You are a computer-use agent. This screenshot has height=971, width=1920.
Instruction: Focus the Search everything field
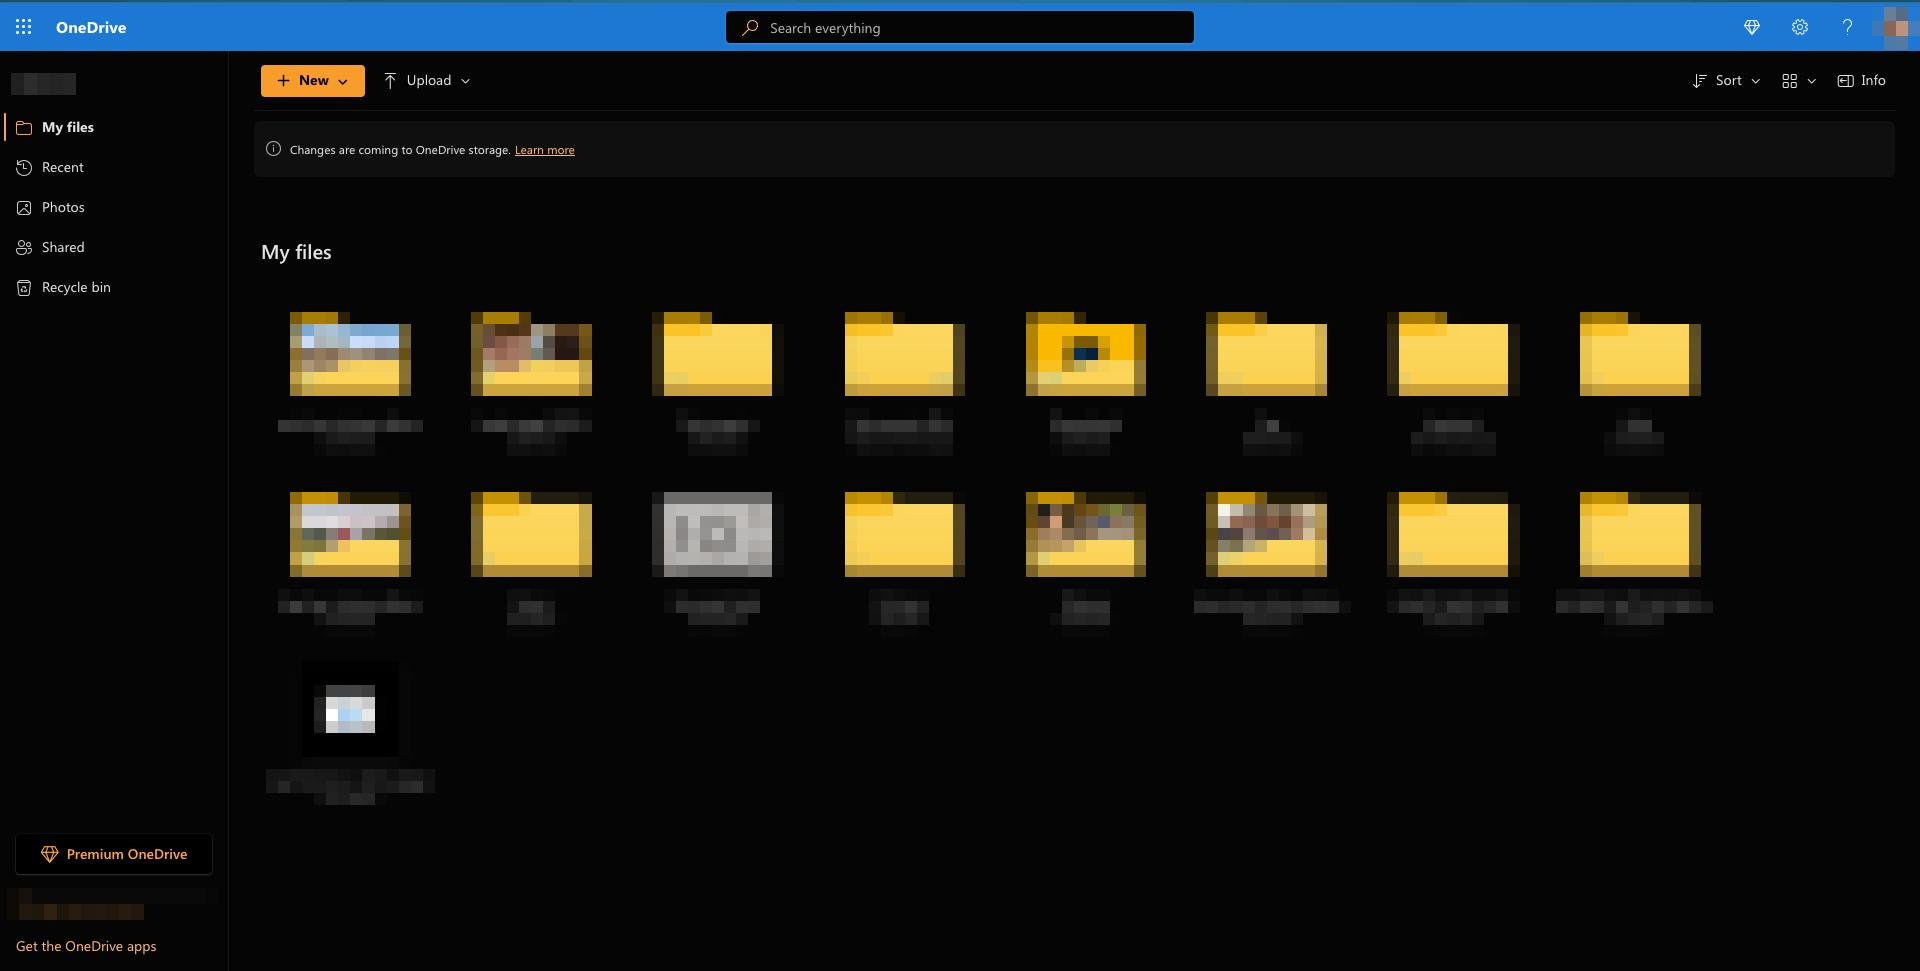point(960,28)
